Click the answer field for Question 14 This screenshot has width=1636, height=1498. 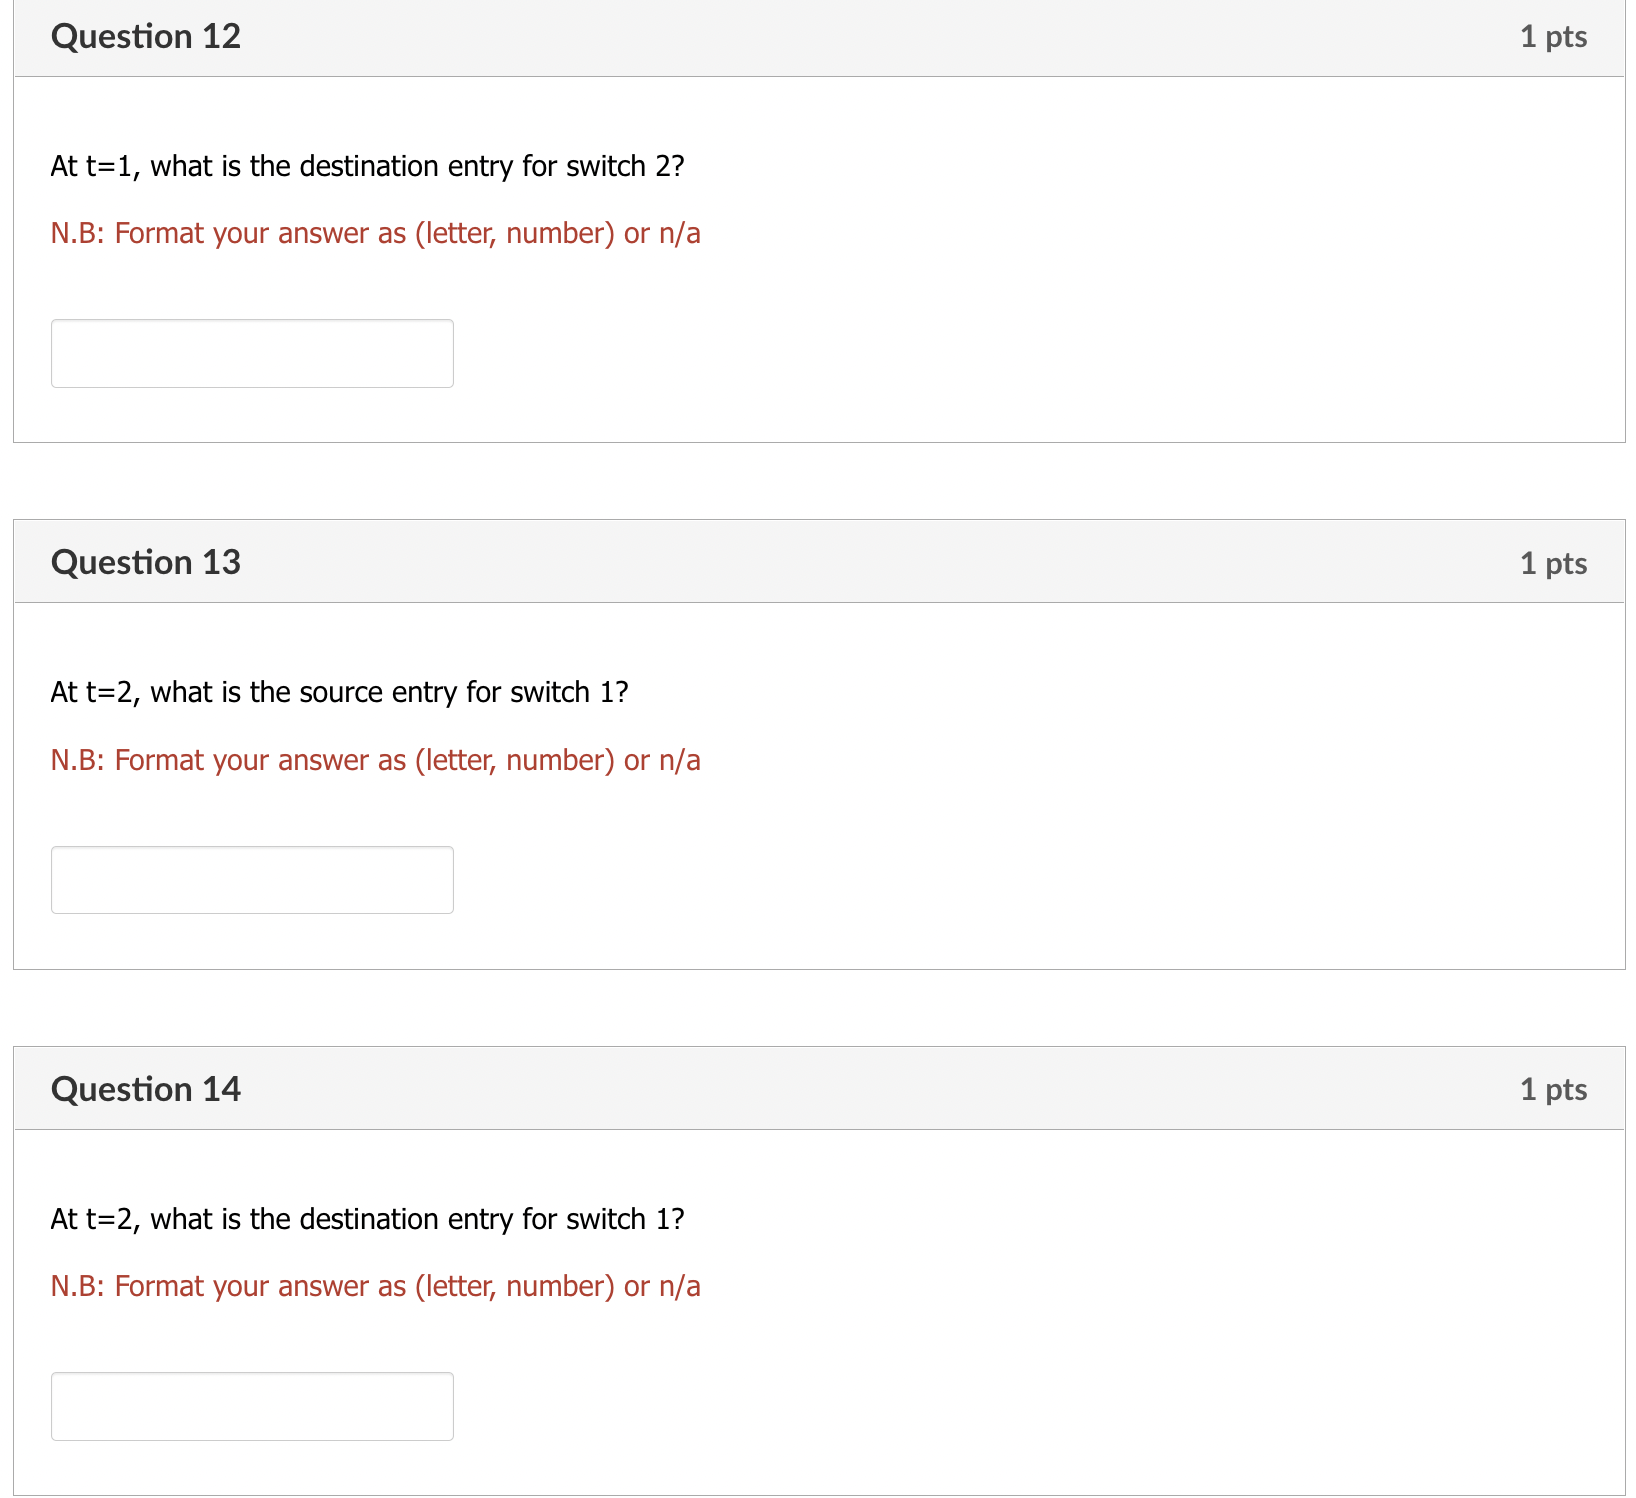click(252, 1406)
